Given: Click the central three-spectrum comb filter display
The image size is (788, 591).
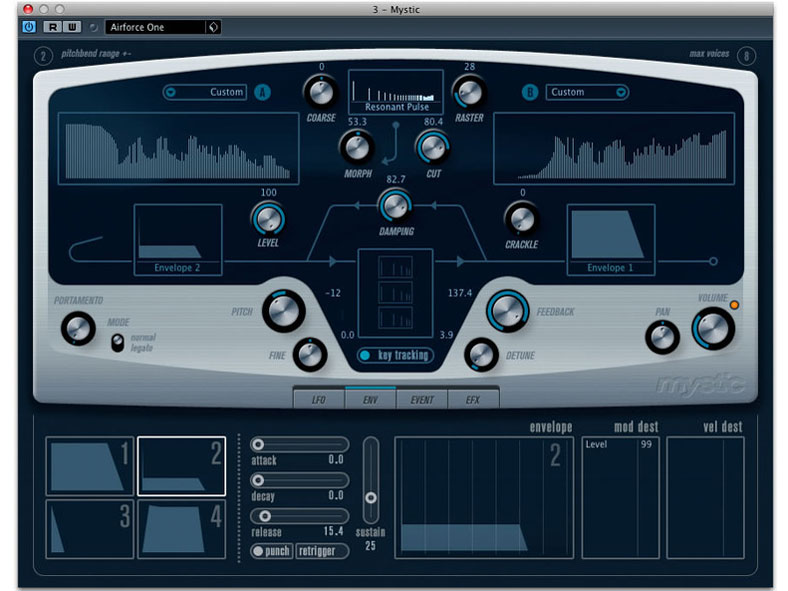Looking at the screenshot, I should pos(395,293).
